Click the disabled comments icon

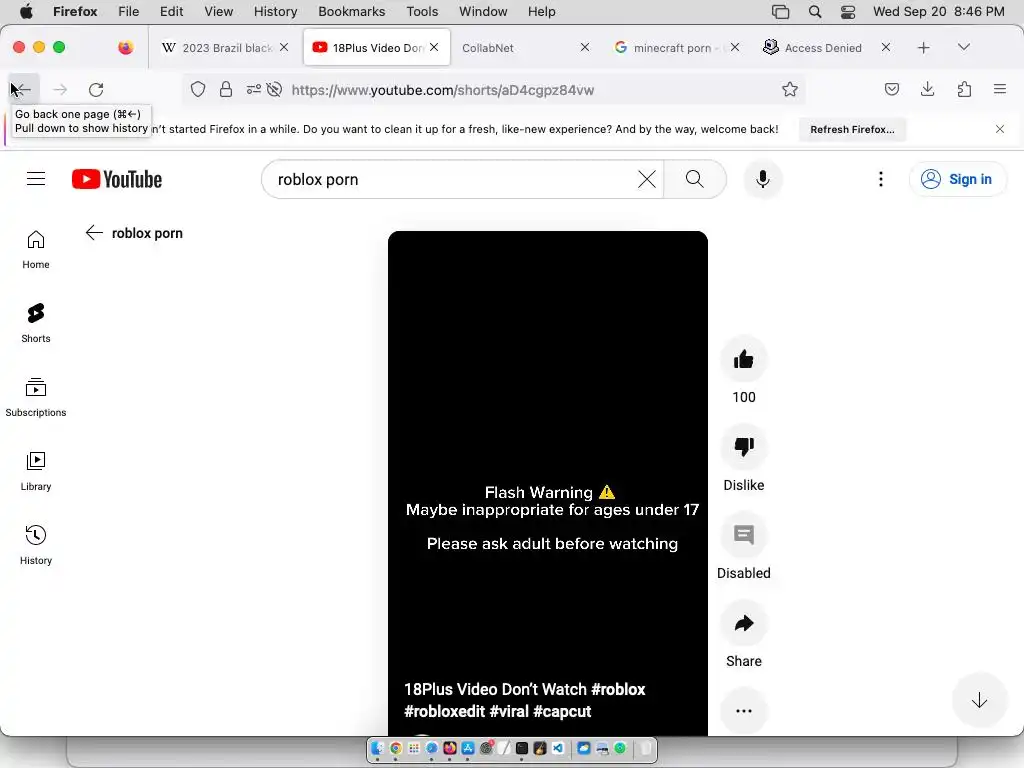pyautogui.click(x=744, y=535)
